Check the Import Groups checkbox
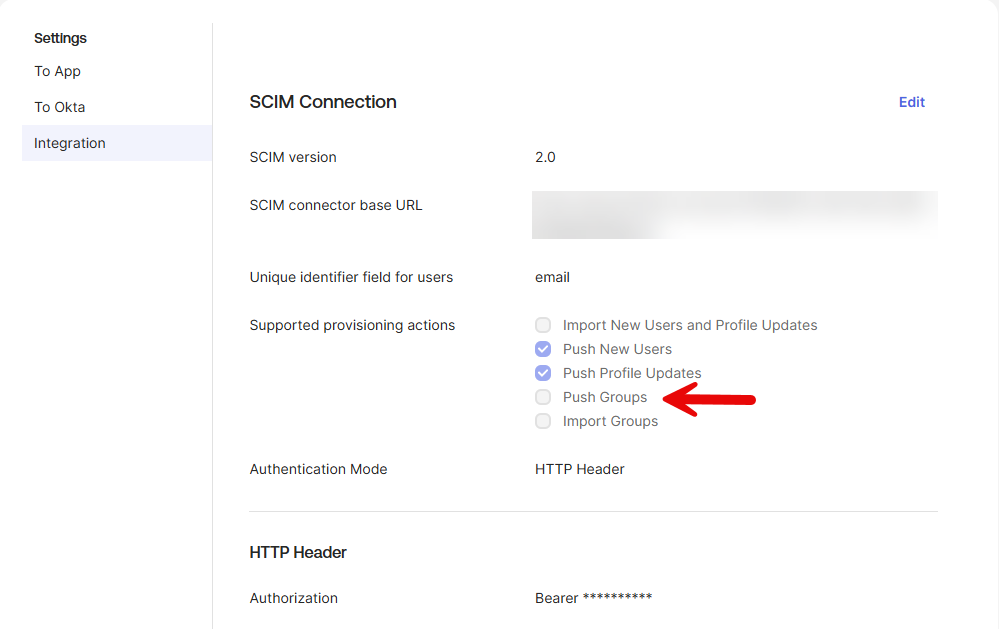999x629 pixels. pyautogui.click(x=543, y=421)
